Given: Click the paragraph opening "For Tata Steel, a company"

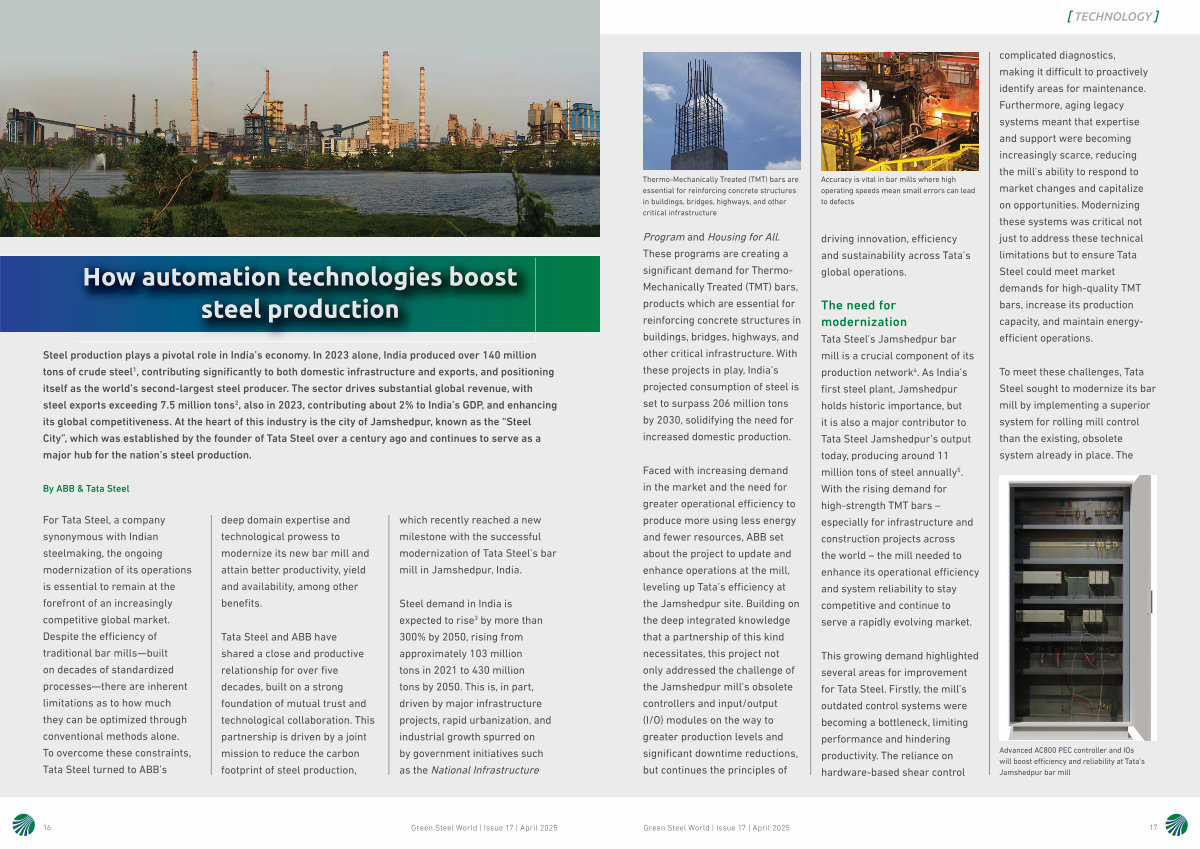Looking at the screenshot, I should (x=104, y=520).
